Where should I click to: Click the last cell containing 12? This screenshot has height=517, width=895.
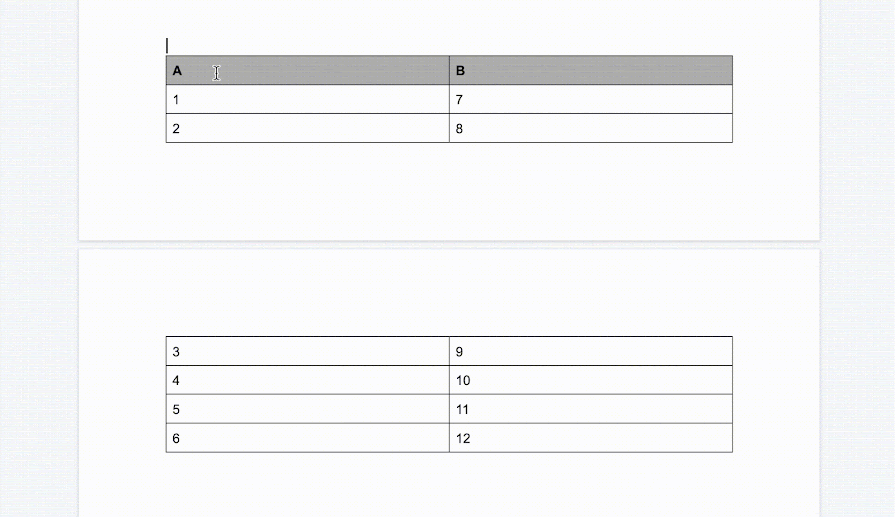click(591, 438)
